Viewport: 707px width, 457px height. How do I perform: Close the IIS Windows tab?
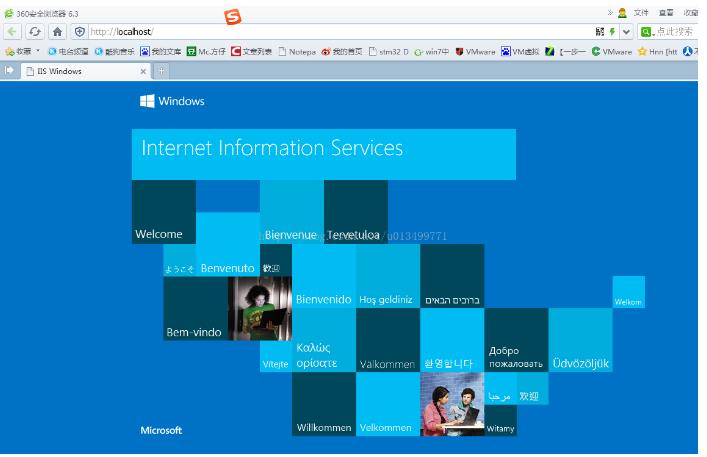point(143,71)
